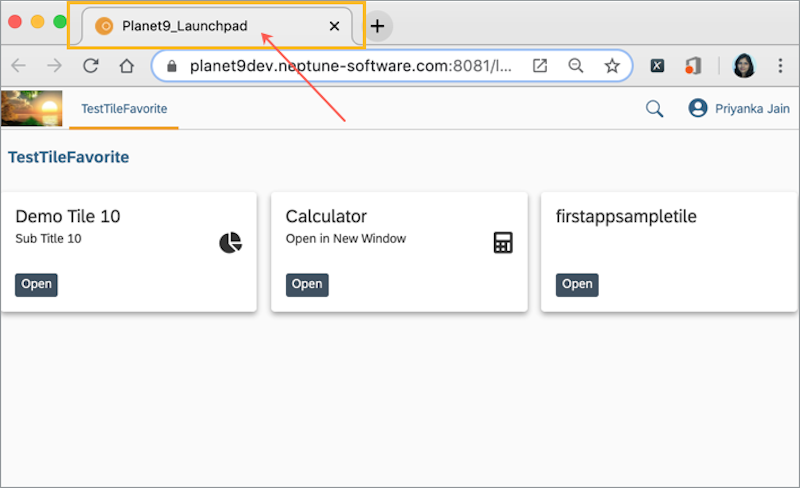This screenshot has height=488, width=800.
Task: Click the zoom magnifier icon in address bar
Action: [x=576, y=66]
